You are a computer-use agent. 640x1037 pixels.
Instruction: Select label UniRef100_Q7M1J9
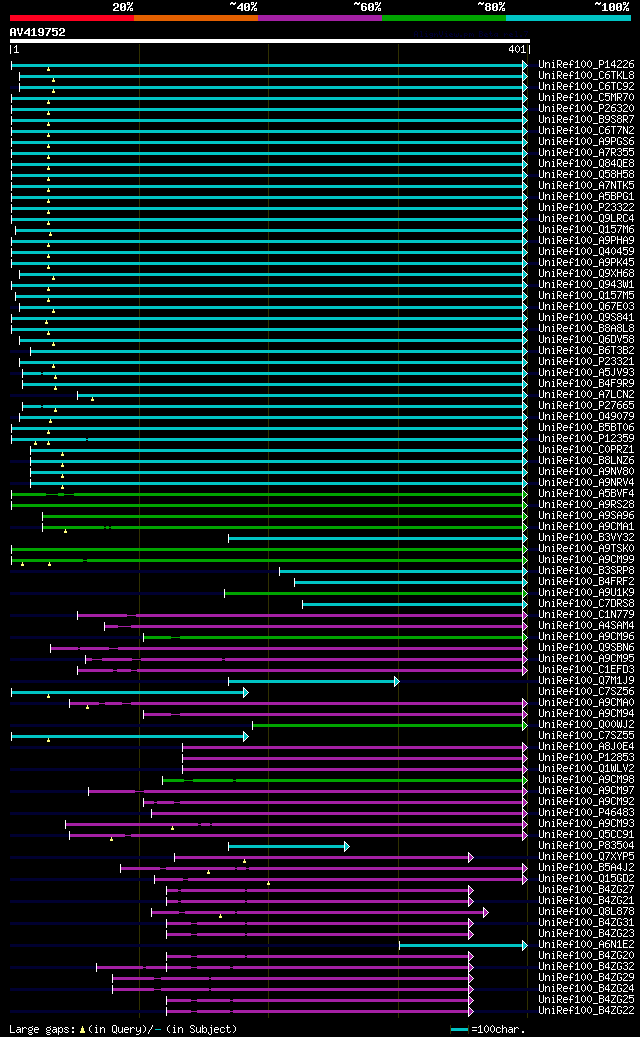(586, 680)
